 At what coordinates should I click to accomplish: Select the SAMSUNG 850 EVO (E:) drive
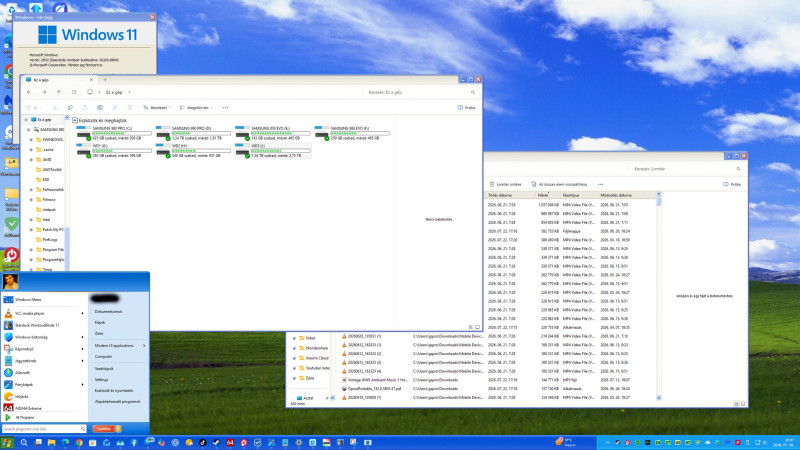click(x=272, y=133)
